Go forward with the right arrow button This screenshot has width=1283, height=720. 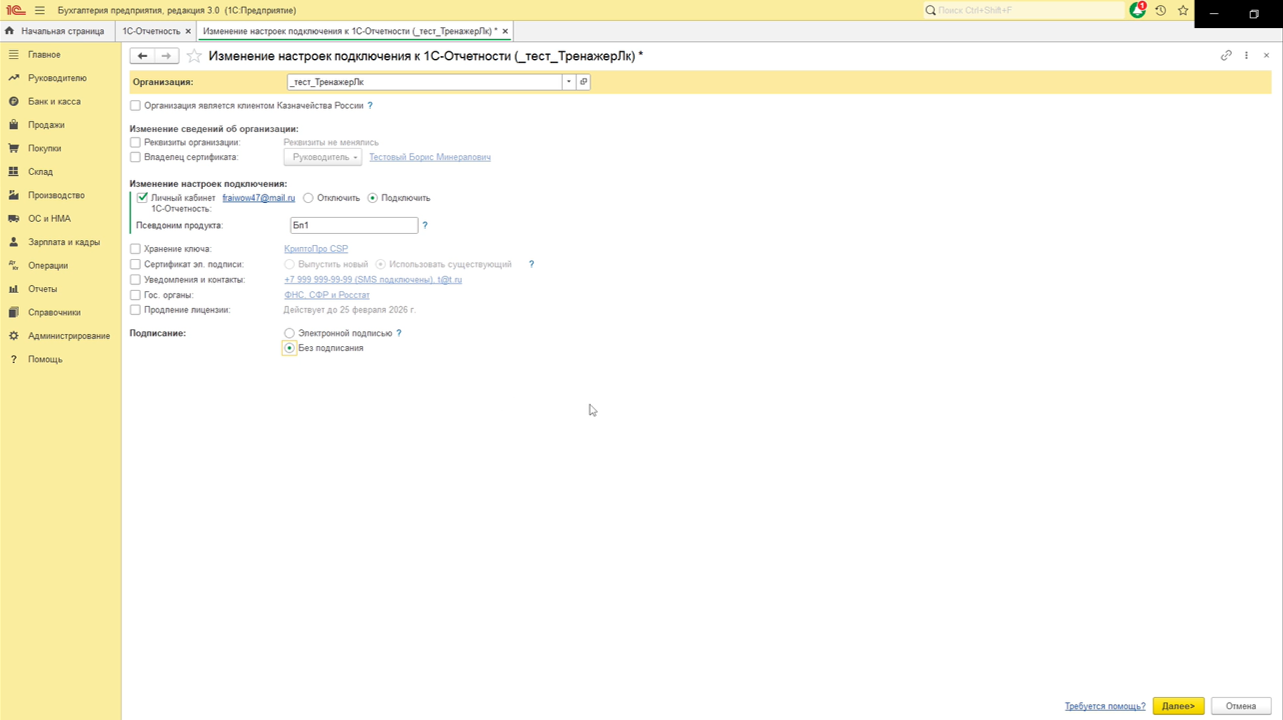[167, 56]
